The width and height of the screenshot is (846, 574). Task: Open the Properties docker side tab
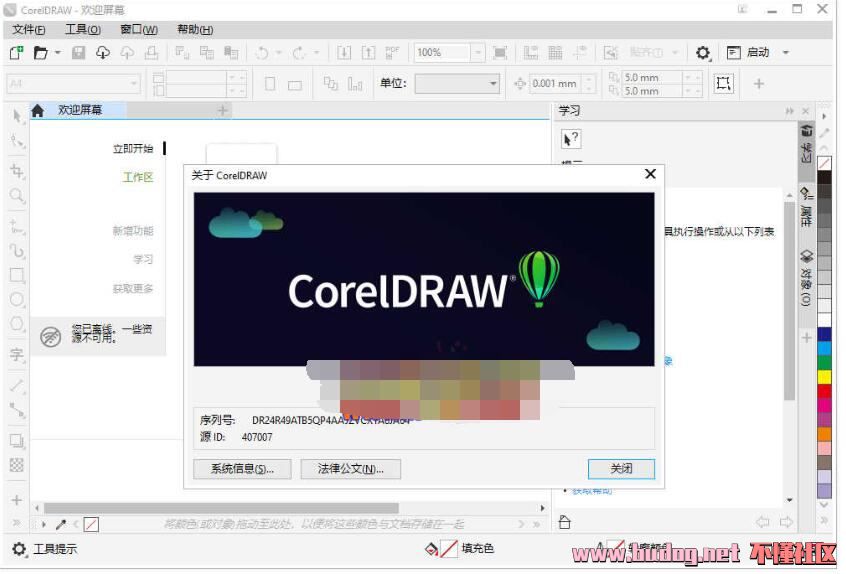pyautogui.click(x=806, y=207)
